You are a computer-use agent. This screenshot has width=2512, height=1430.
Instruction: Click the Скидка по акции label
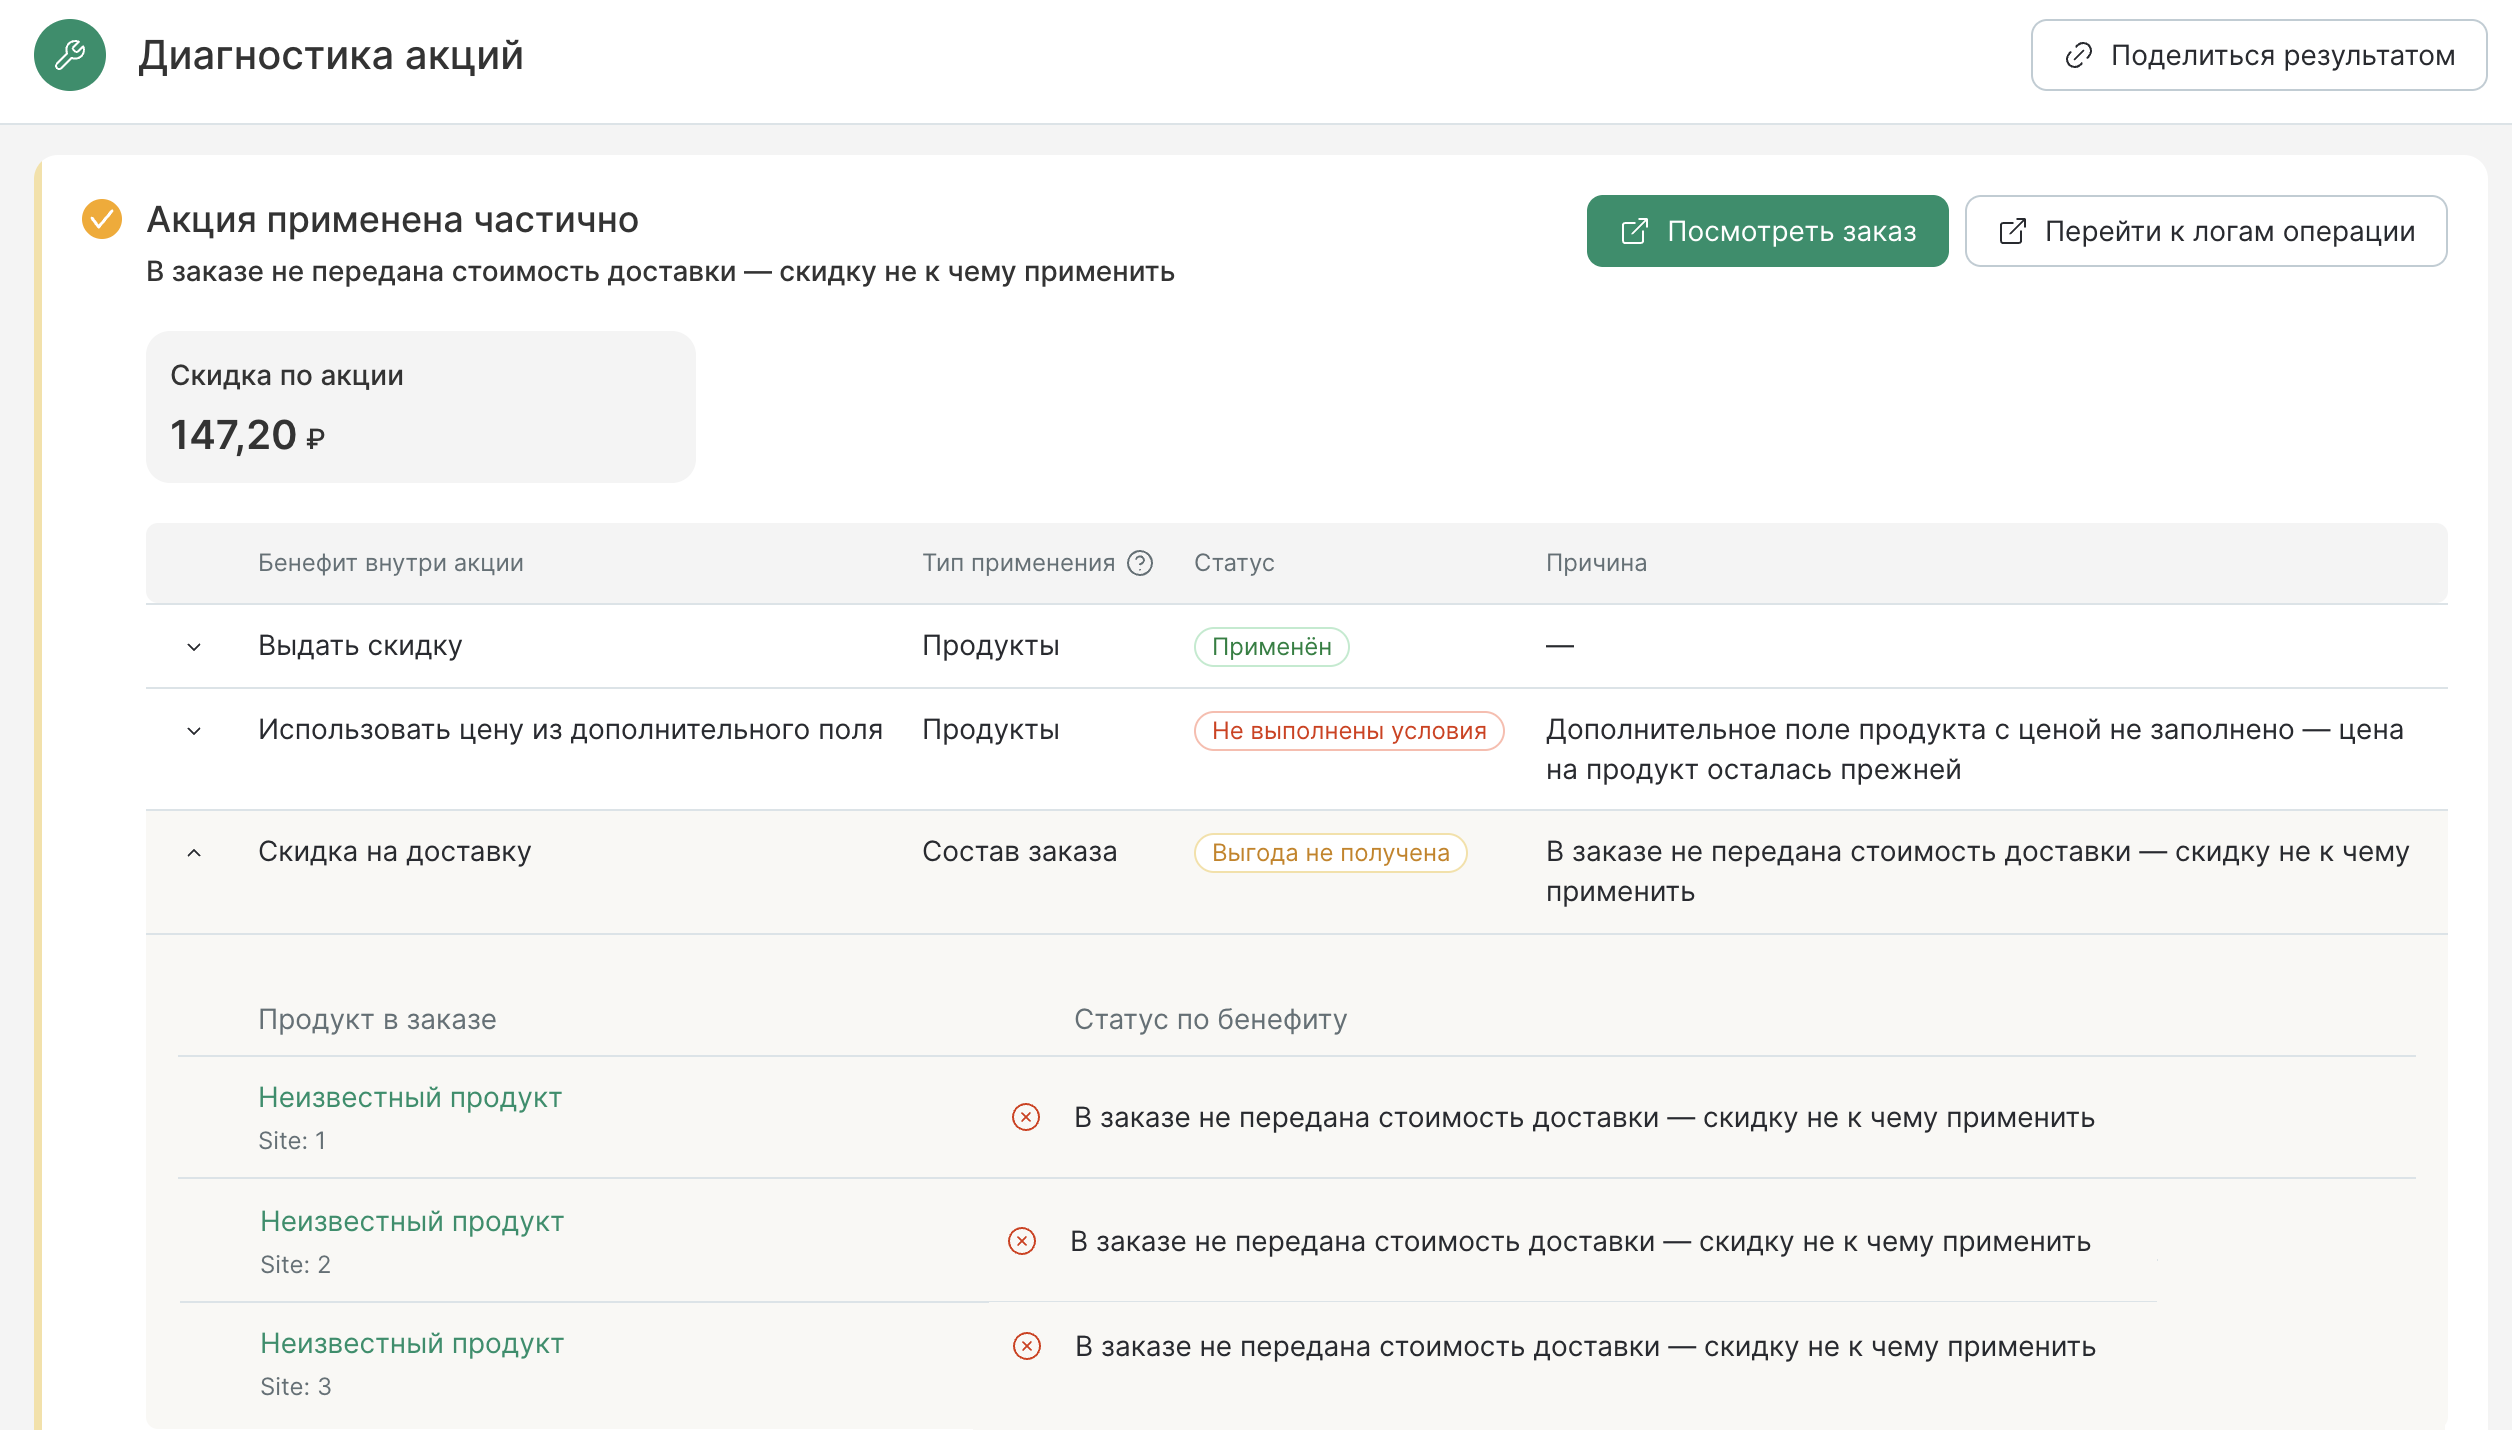tap(287, 375)
